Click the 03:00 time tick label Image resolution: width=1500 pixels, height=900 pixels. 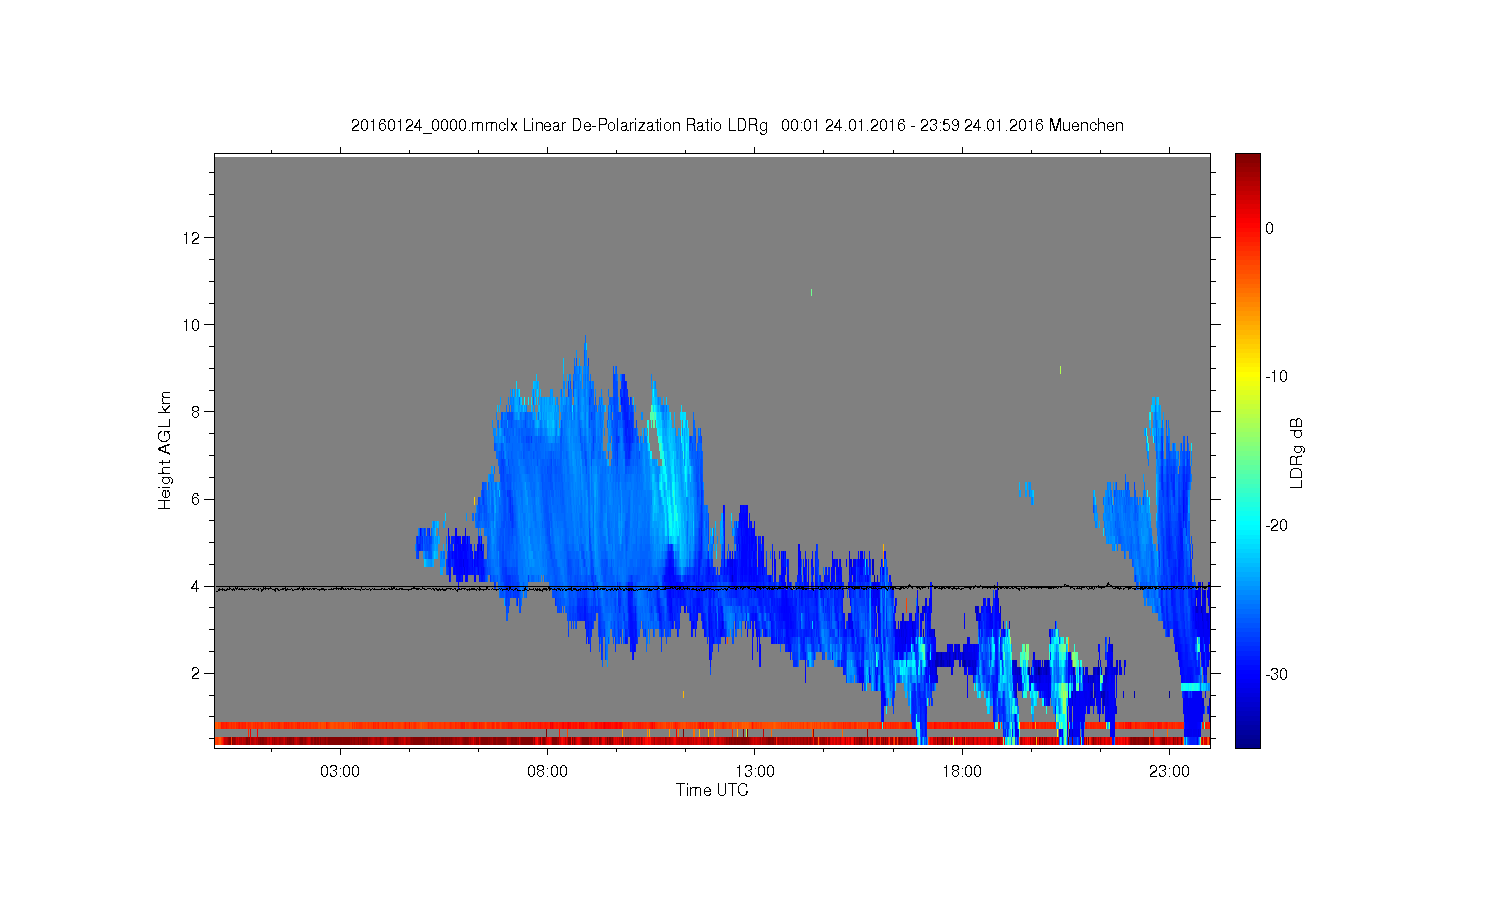(x=340, y=772)
